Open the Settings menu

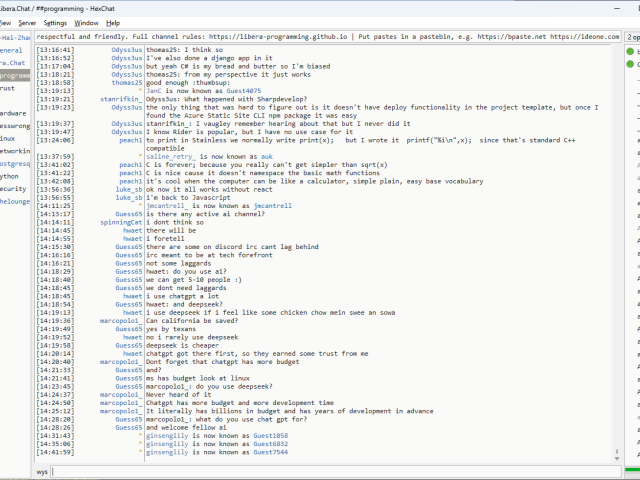coord(56,22)
